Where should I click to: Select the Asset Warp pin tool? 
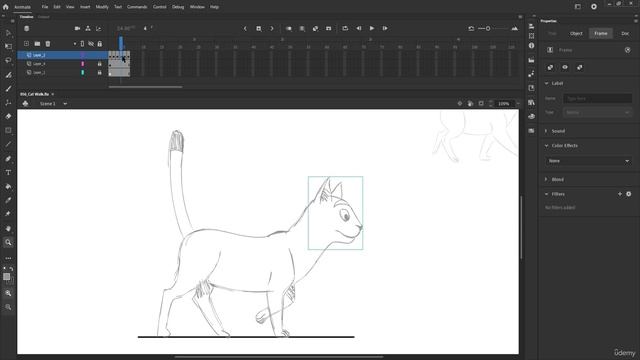pos(8,214)
